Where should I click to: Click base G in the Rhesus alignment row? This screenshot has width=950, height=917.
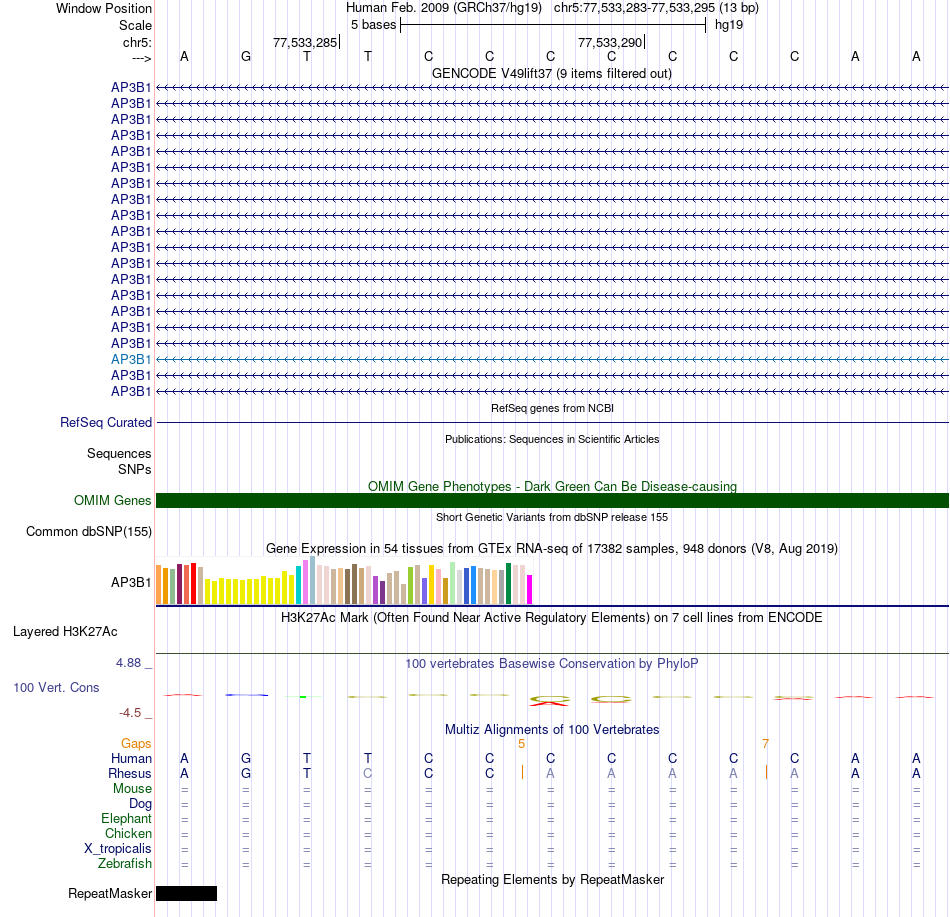pos(245,773)
